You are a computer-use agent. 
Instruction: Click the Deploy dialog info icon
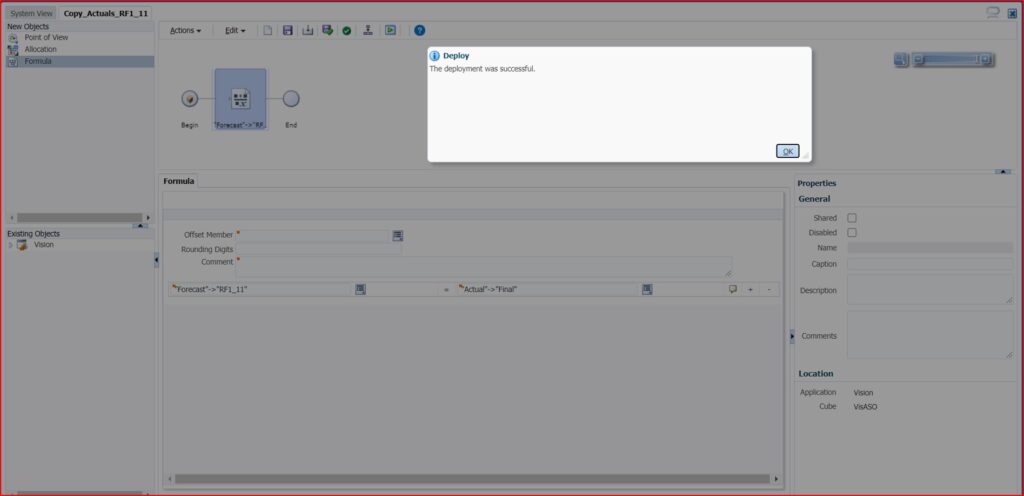click(434, 56)
